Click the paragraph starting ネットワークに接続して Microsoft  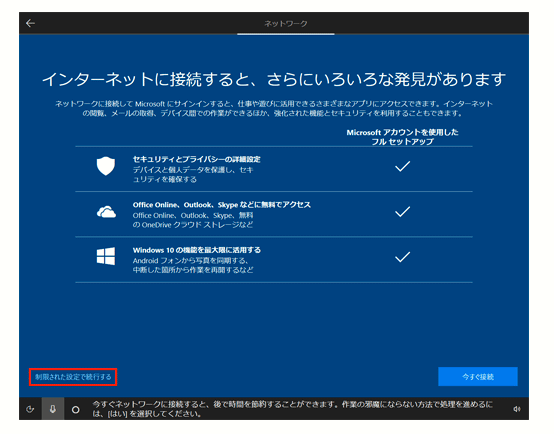click(x=274, y=108)
